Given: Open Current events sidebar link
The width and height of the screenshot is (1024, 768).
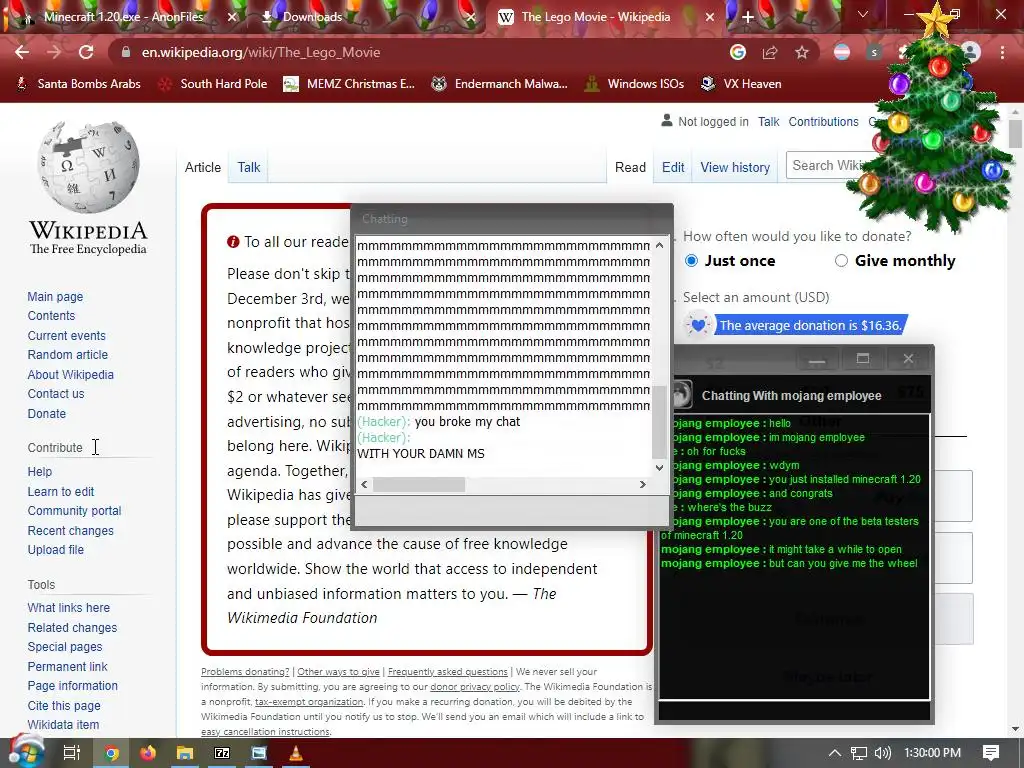Looking at the screenshot, I should coord(66,336).
